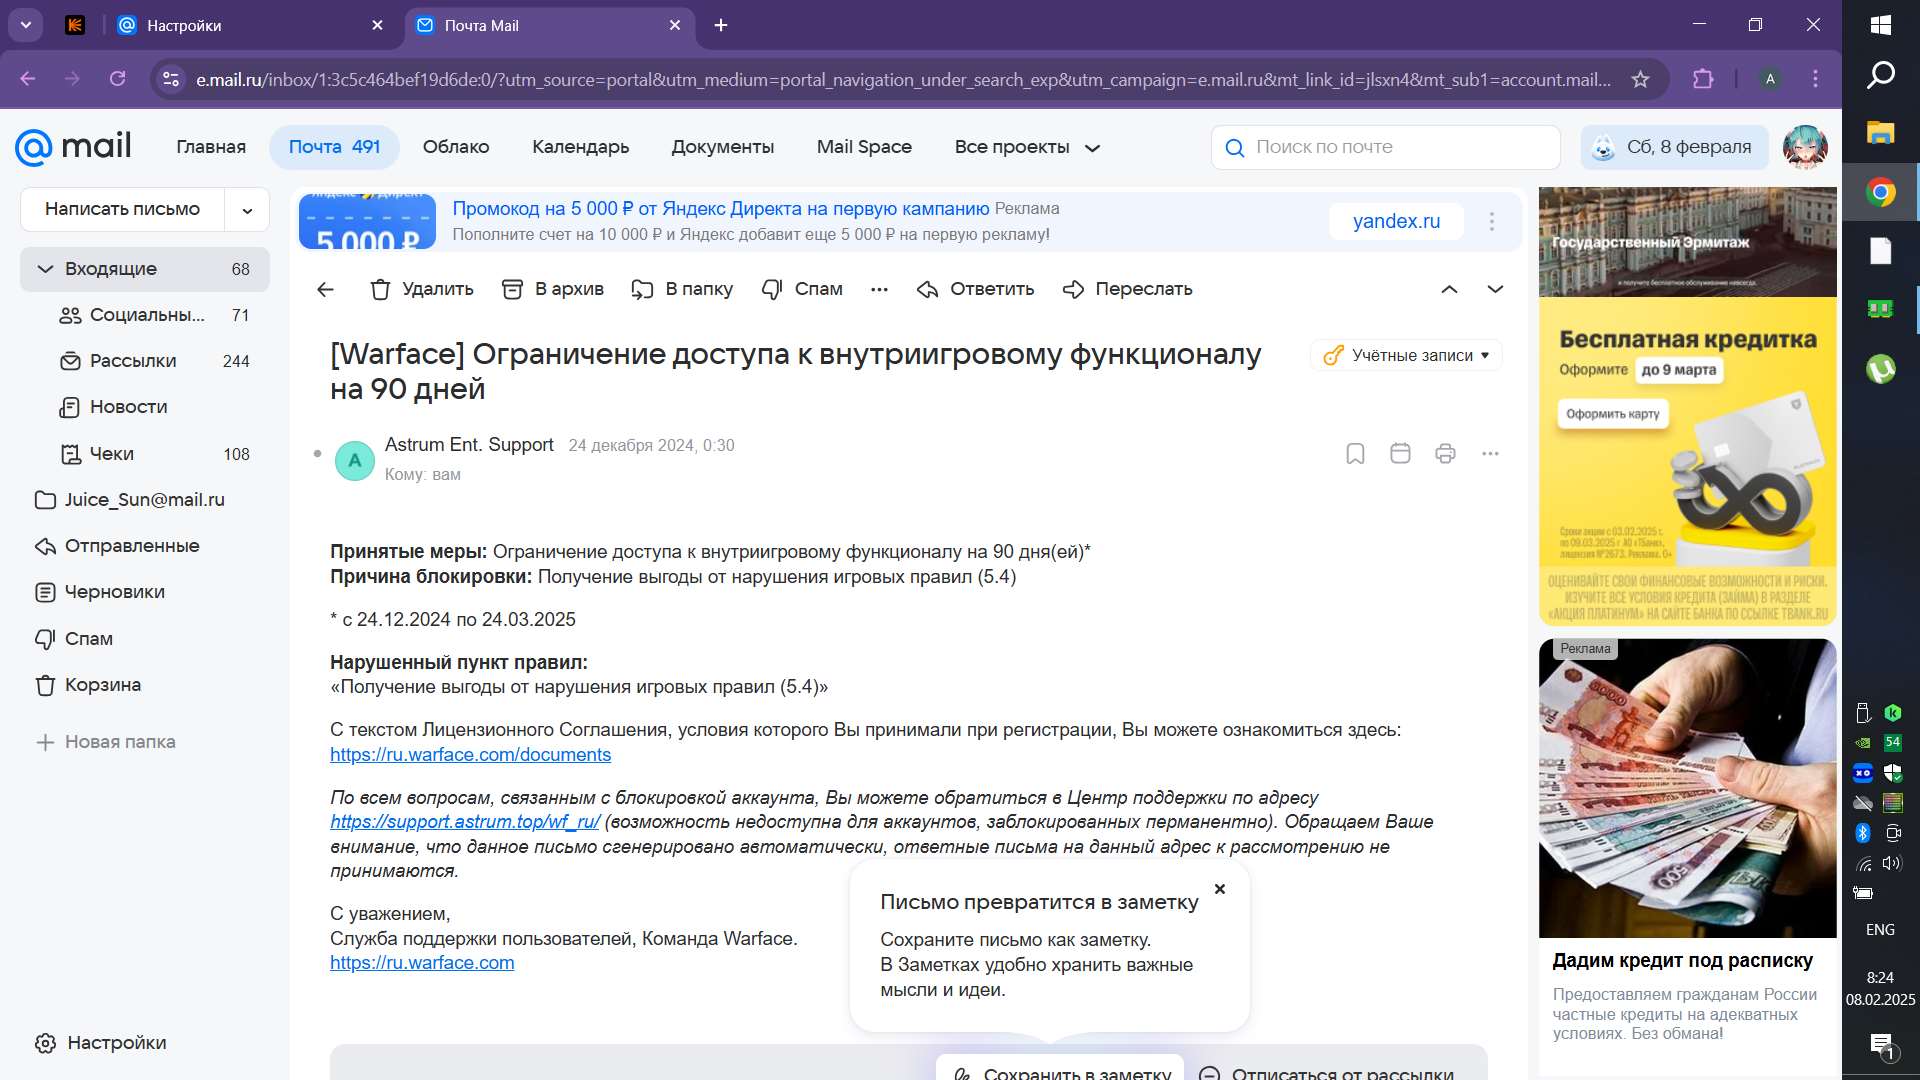1920x1080 pixels.
Task: Select the Почта 491 navigation tab
Action: (334, 147)
